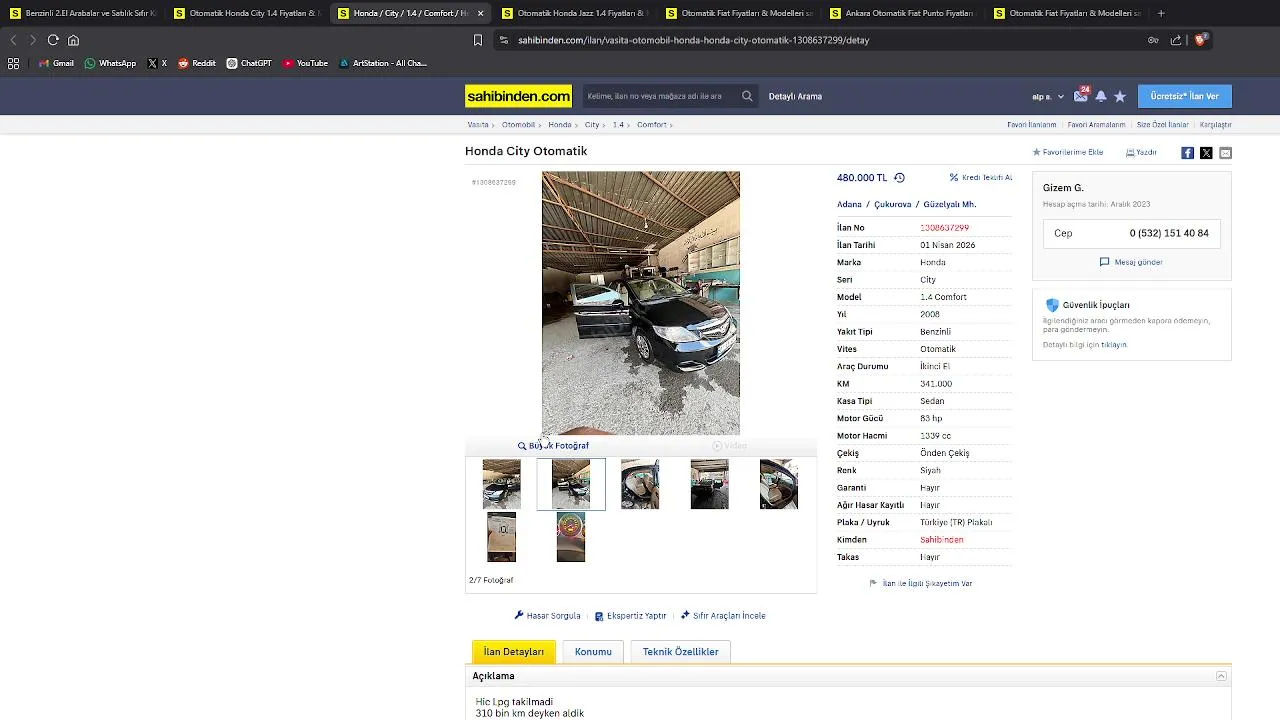1280x720 pixels.
Task: Open a new browser tab with plus icon
Action: [1161, 13]
